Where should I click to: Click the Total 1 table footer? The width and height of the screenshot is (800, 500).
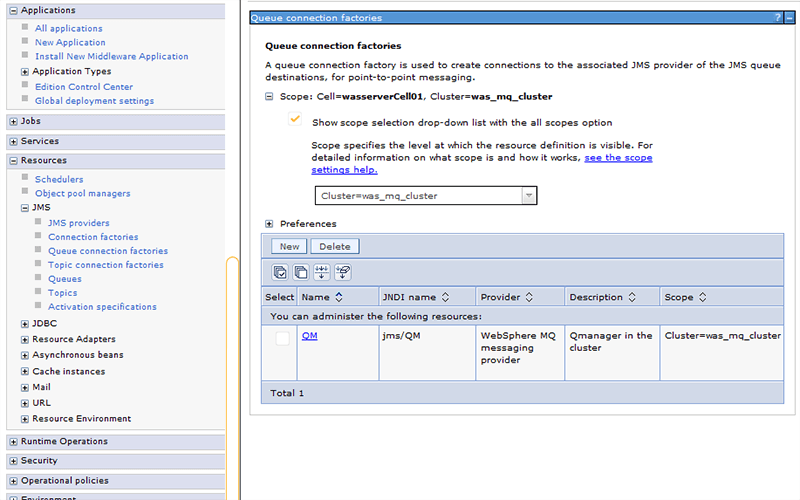(522, 393)
